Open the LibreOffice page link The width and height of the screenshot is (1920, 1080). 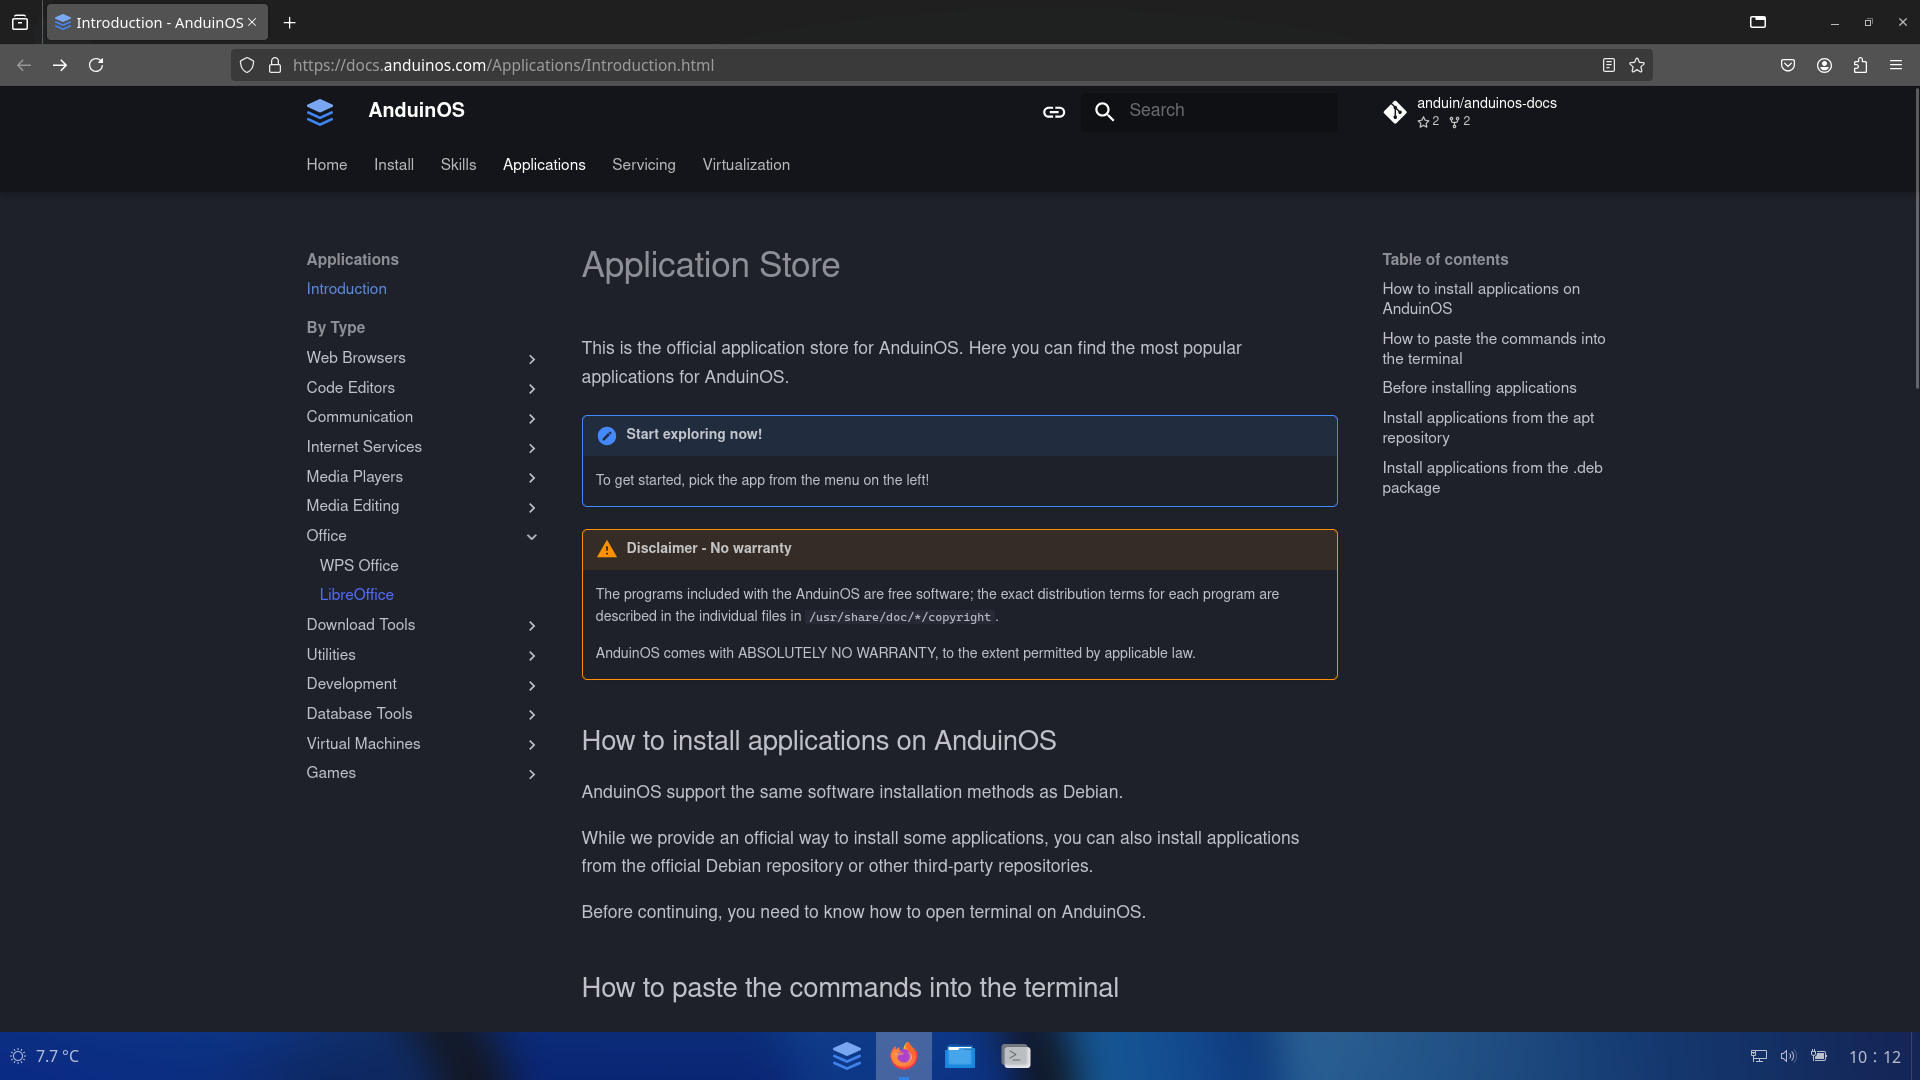pos(357,595)
